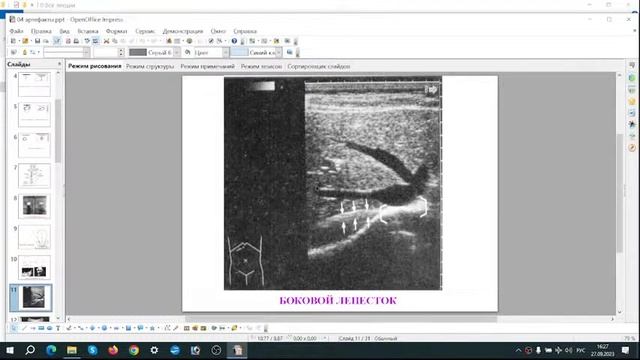The image size is (640, 360).
Task: Click the Cut scissors icon
Action: coord(107,41)
